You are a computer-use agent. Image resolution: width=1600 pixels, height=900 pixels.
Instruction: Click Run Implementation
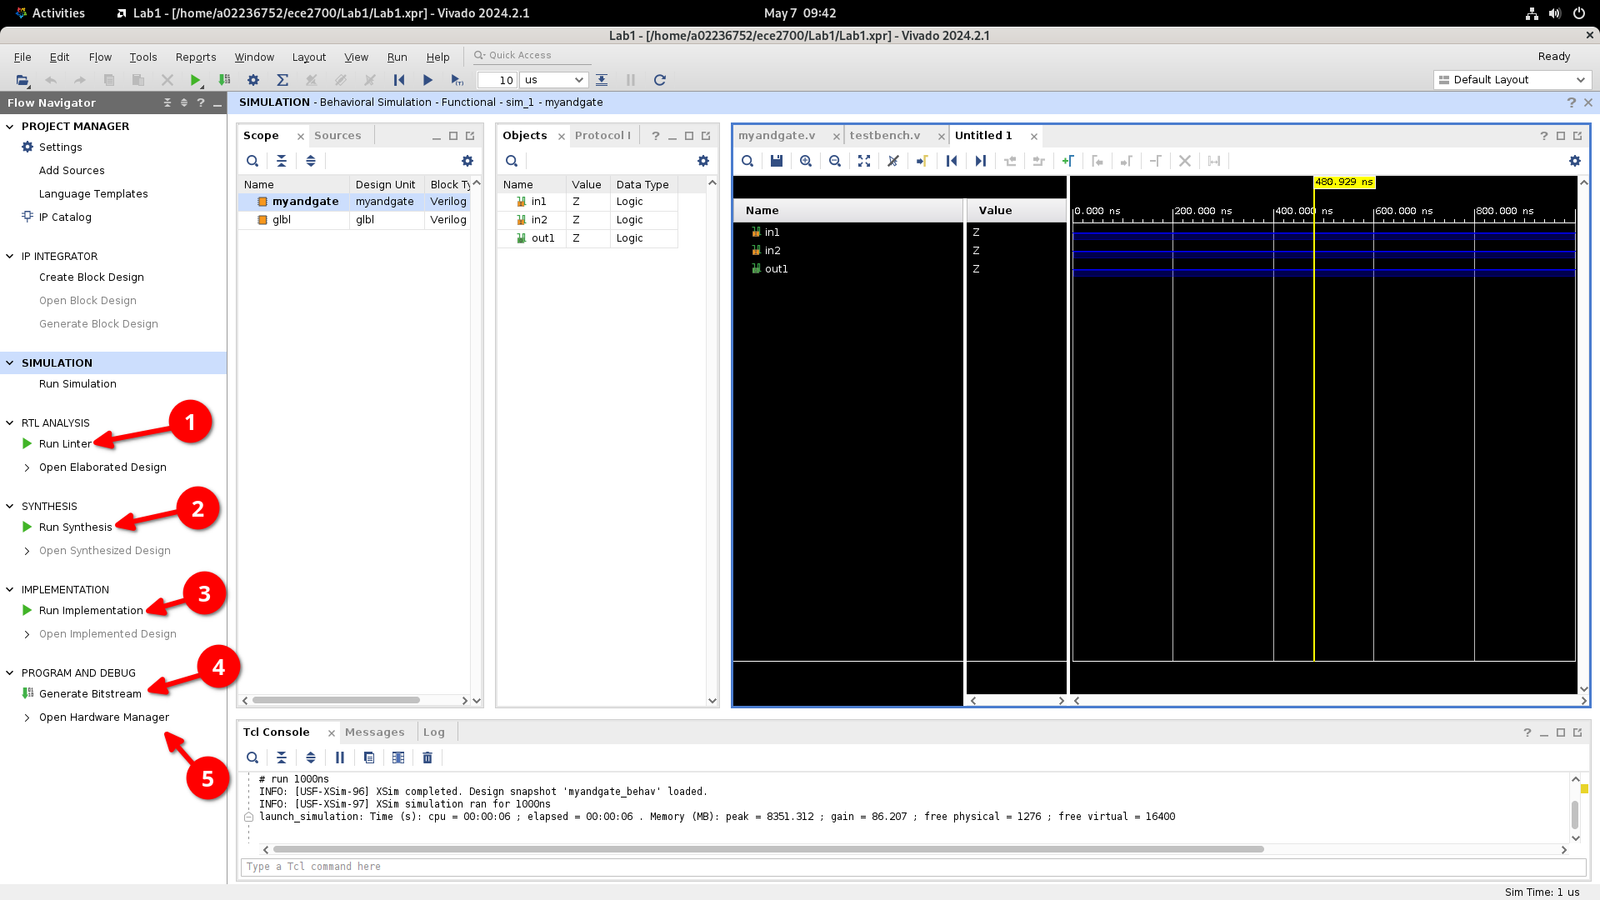pos(90,610)
